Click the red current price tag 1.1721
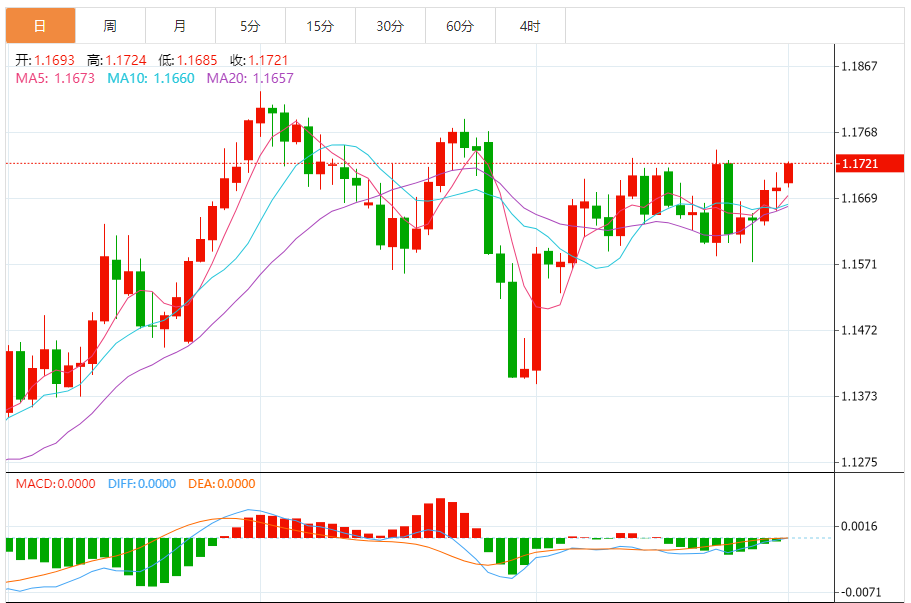Viewport: 911px width, 603px height. point(870,163)
